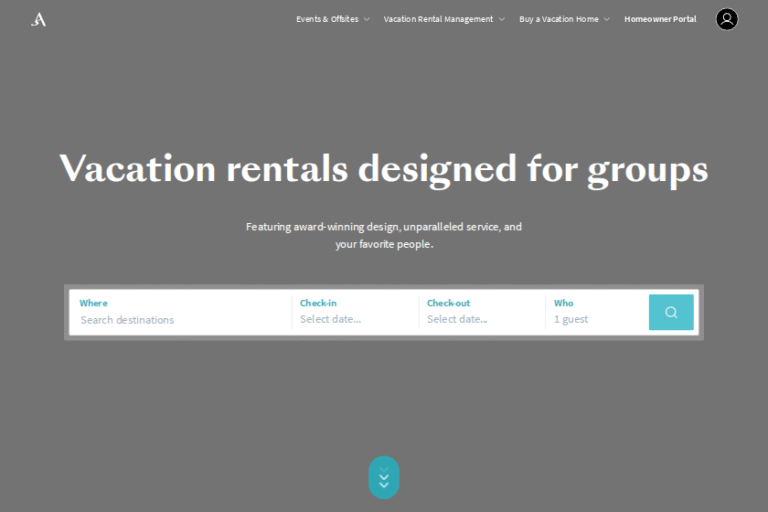Viewport: 768px width, 512px height.
Task: Click the scroll-down double chevron button
Action: [x=384, y=477]
